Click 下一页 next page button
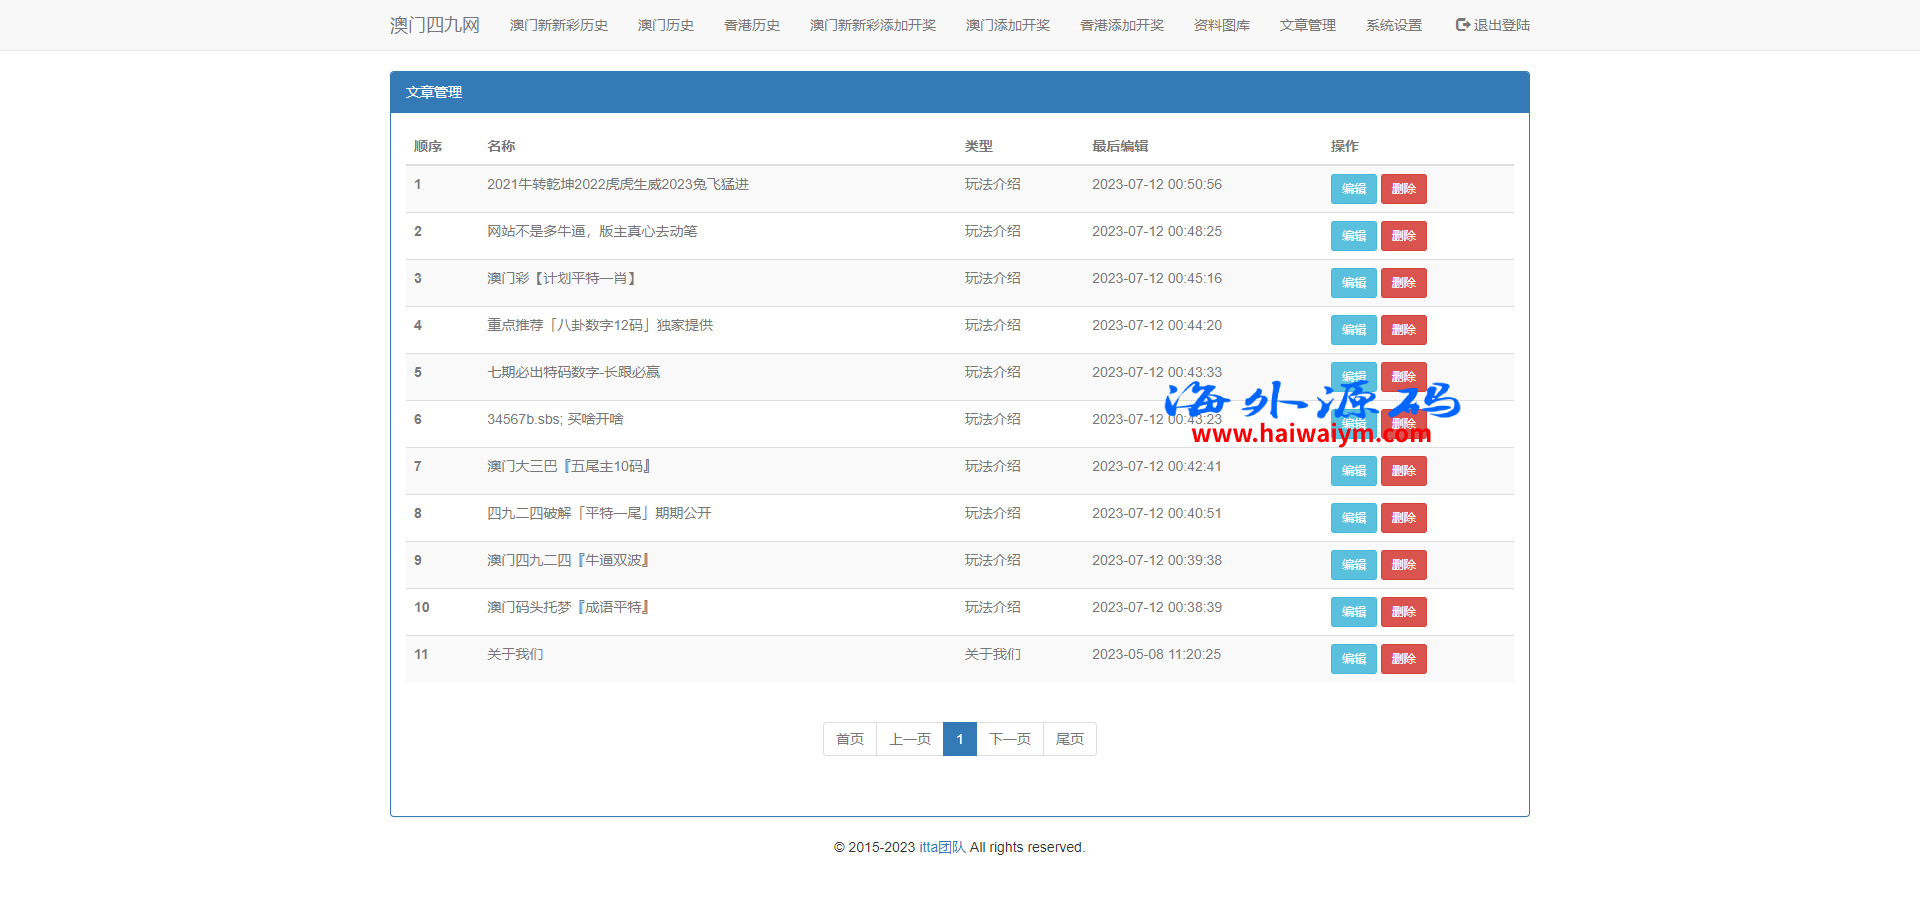 coord(1009,739)
